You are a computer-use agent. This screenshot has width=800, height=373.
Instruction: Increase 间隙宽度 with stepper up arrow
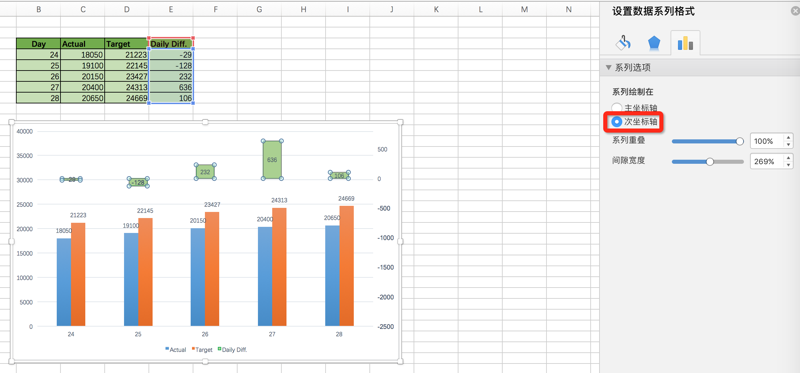pyautogui.click(x=789, y=158)
